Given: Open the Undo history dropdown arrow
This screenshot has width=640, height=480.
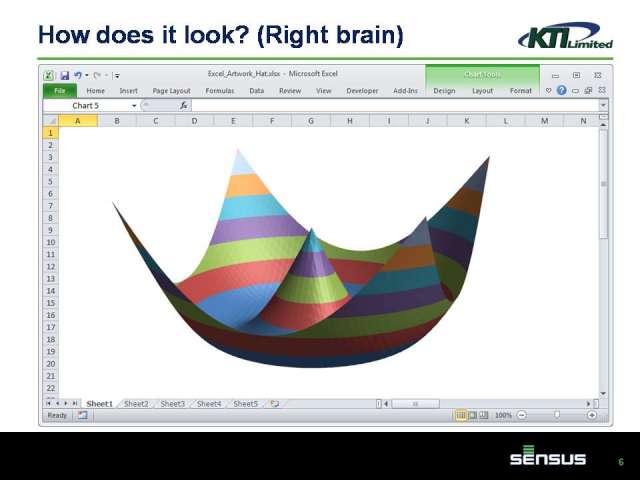Looking at the screenshot, I should [87, 75].
